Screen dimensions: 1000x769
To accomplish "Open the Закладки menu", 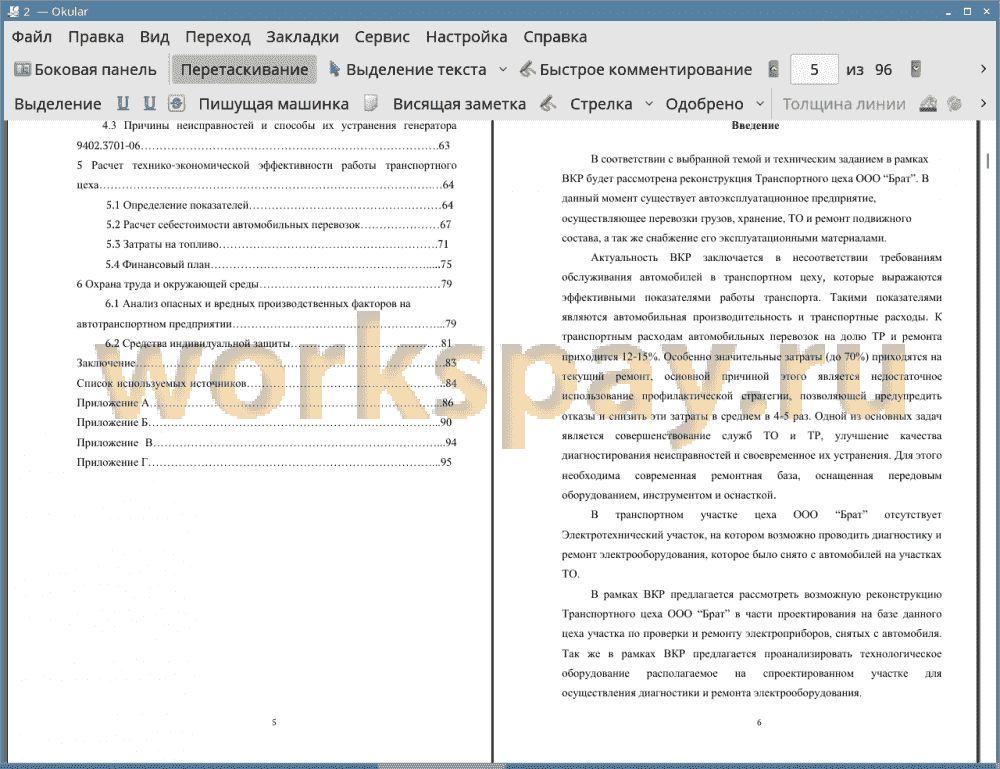I will pyautogui.click(x=302, y=37).
